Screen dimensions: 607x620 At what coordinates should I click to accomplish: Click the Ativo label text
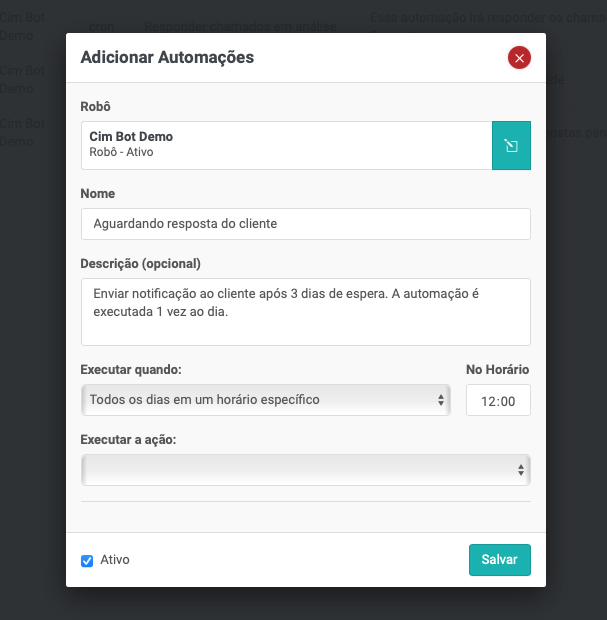click(115, 560)
